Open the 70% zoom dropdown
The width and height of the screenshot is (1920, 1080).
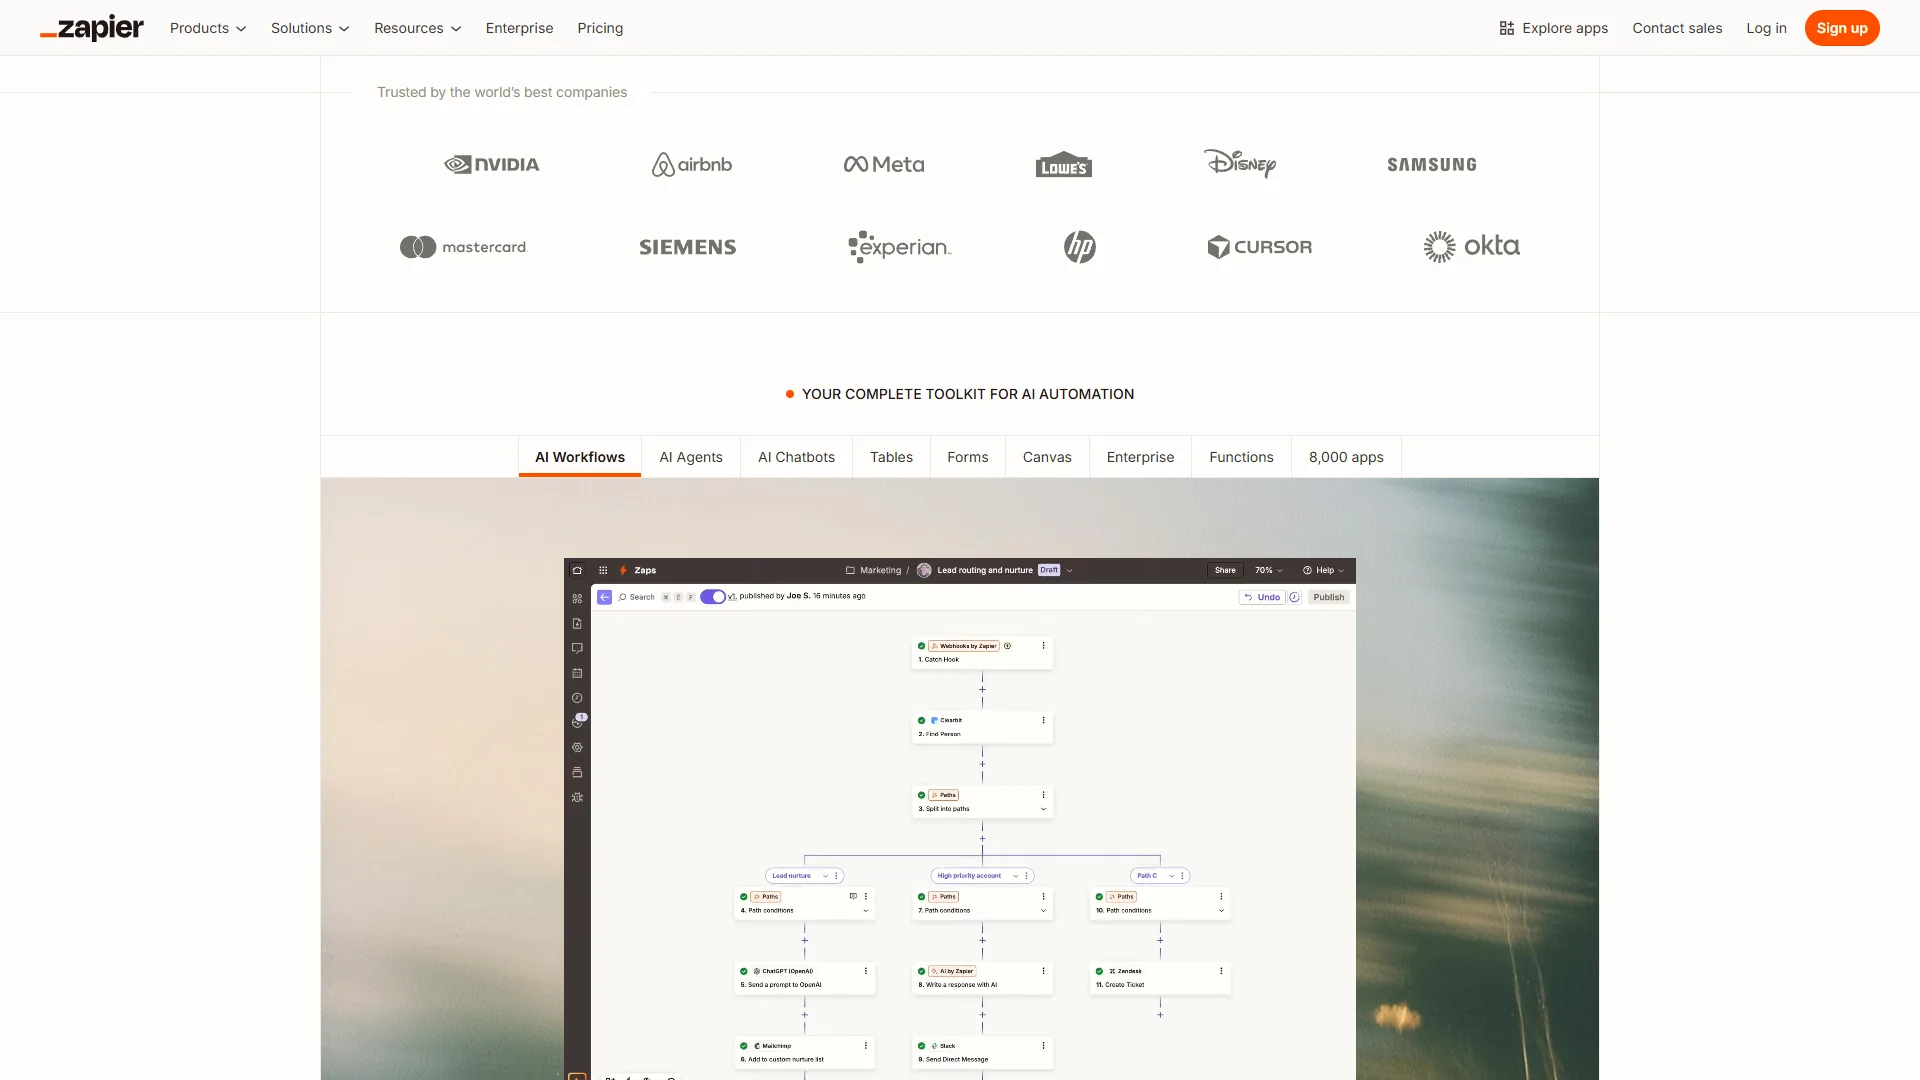pyautogui.click(x=1269, y=570)
